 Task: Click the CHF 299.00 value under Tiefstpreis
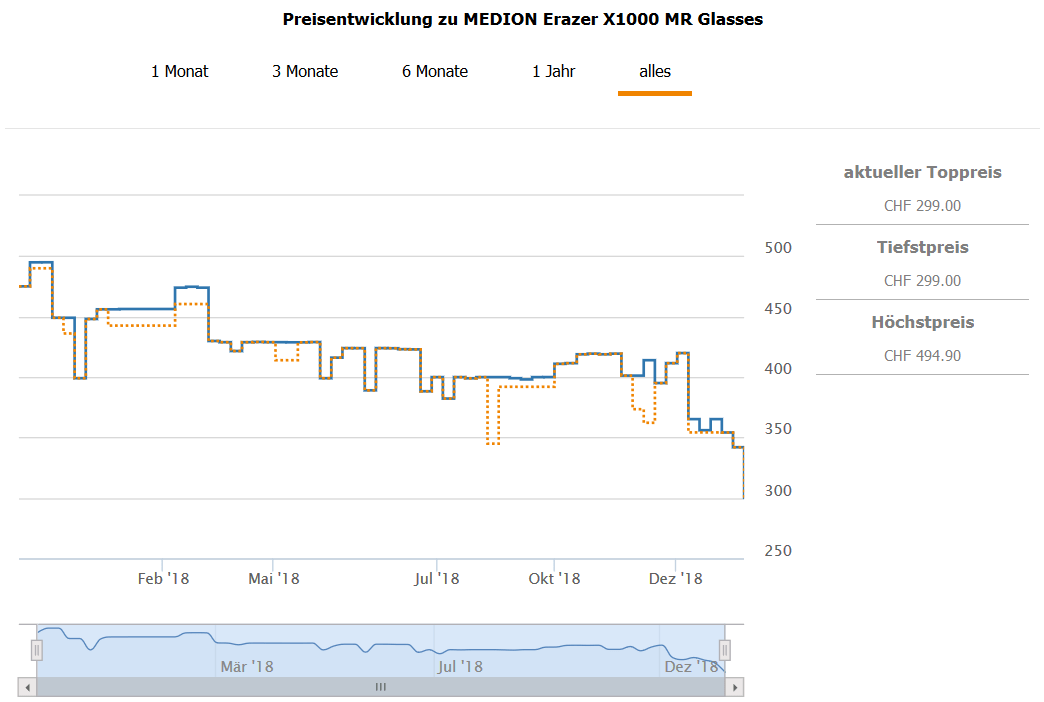tap(922, 281)
